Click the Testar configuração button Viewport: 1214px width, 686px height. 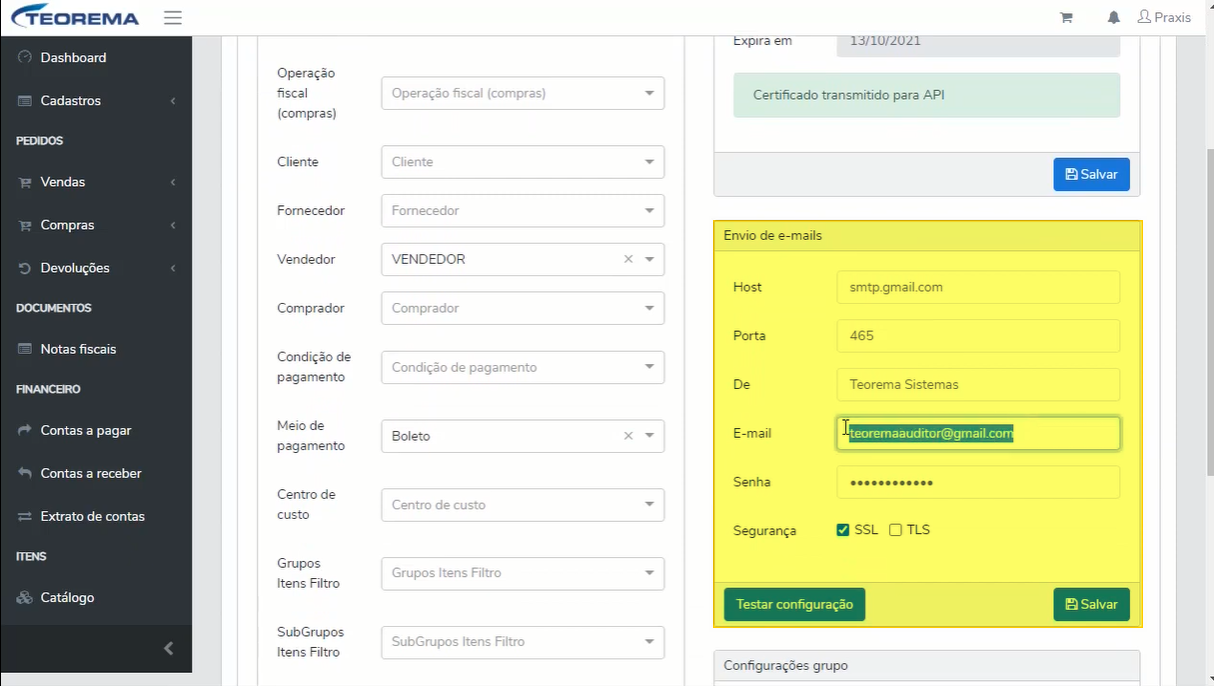[794, 604]
